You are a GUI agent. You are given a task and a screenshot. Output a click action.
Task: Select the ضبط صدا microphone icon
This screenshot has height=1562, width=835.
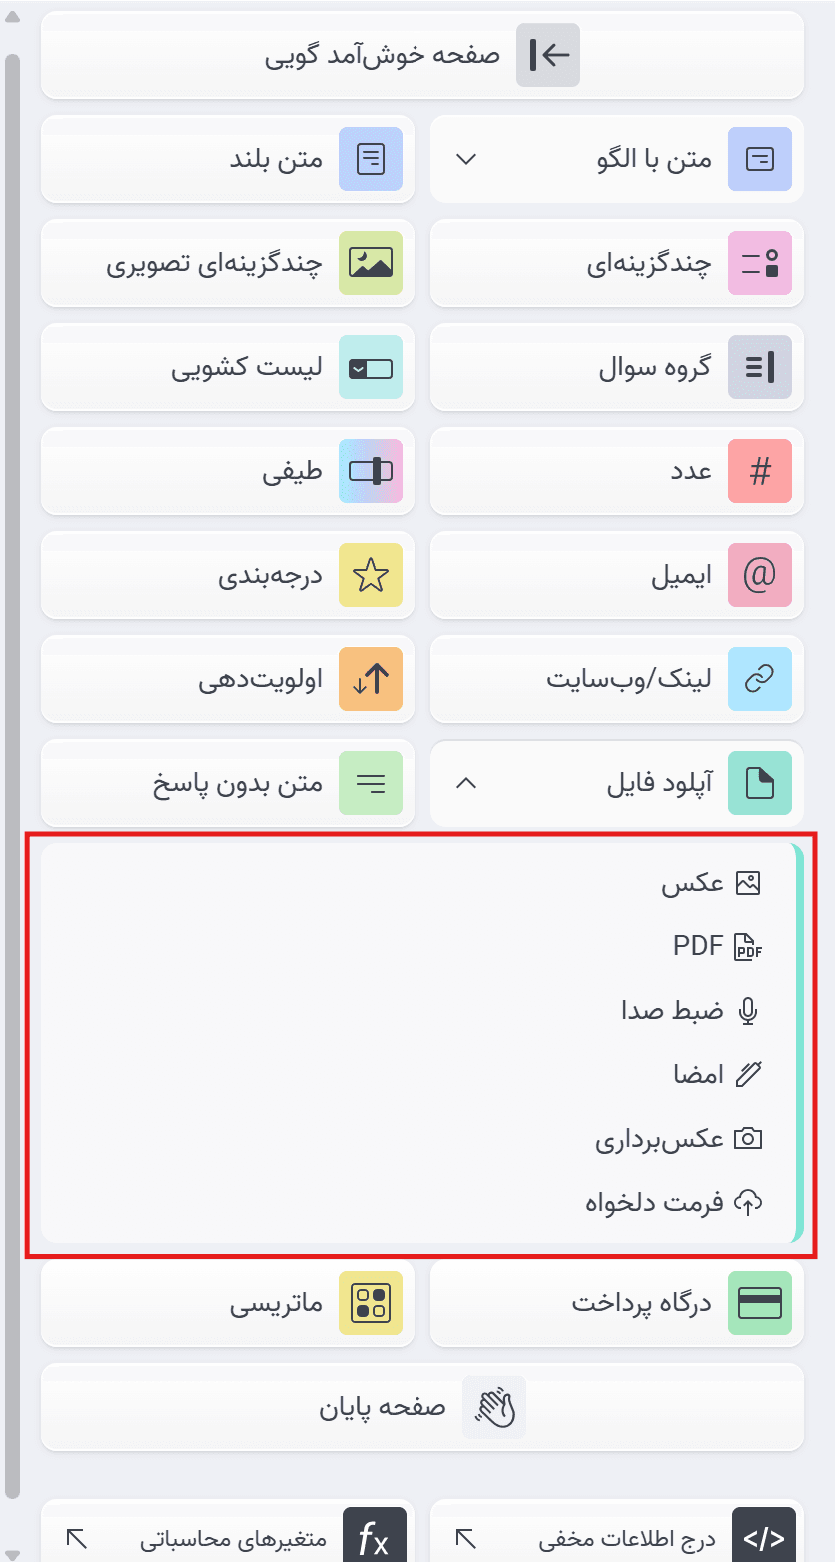[749, 1010]
